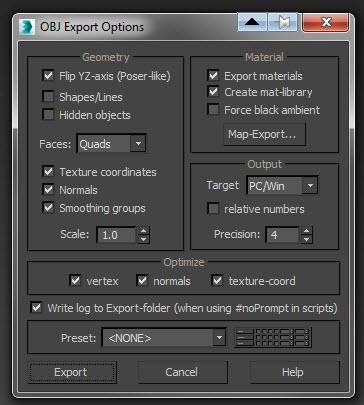Click the roll-up triangle button in title bar

click(x=252, y=22)
